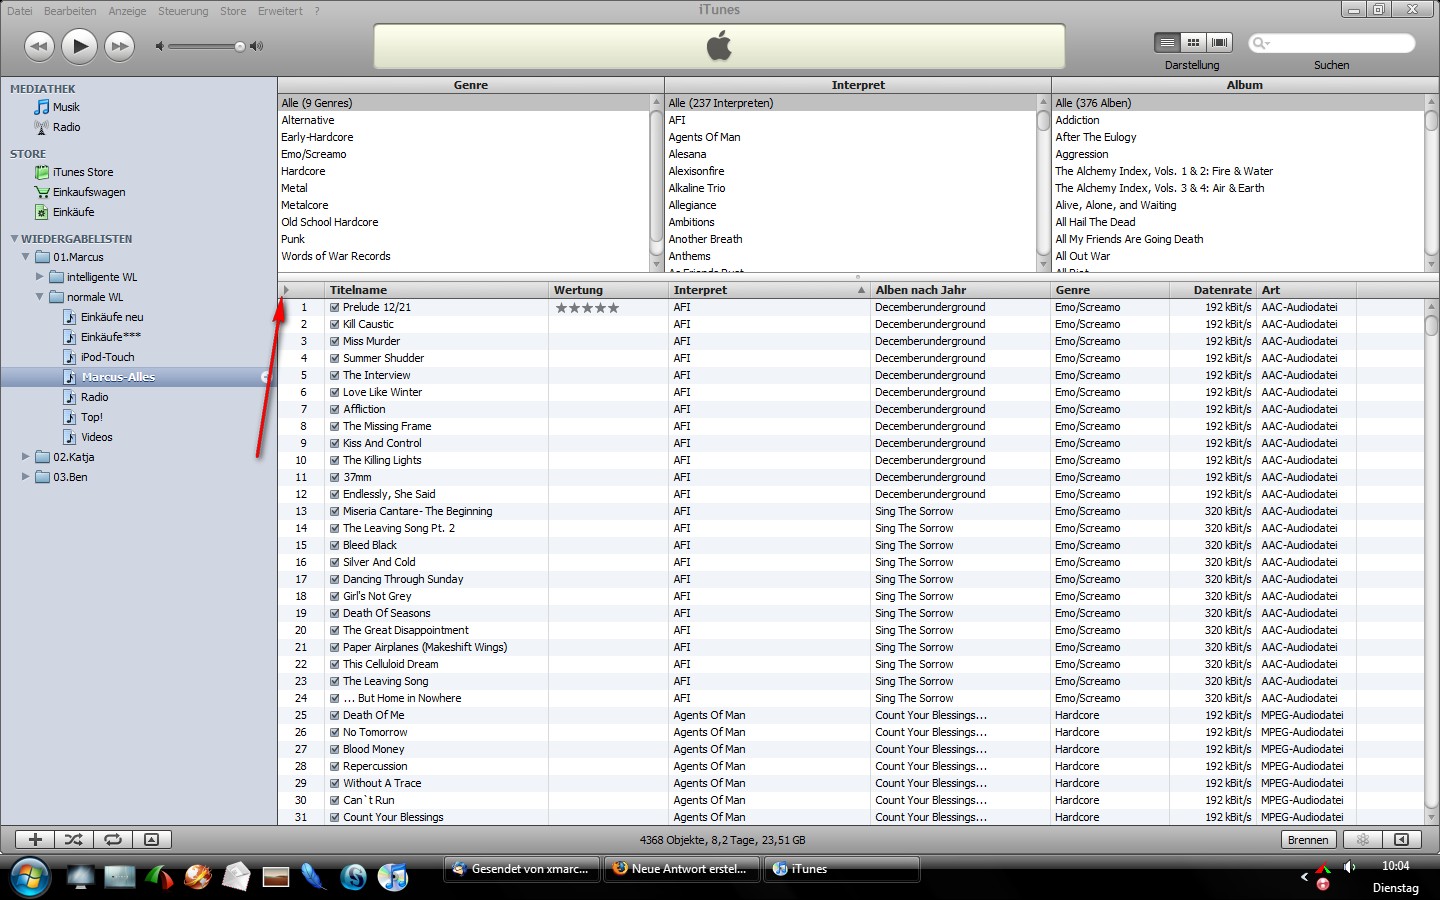Switch to album grid view
1440x900 pixels.
click(1193, 43)
